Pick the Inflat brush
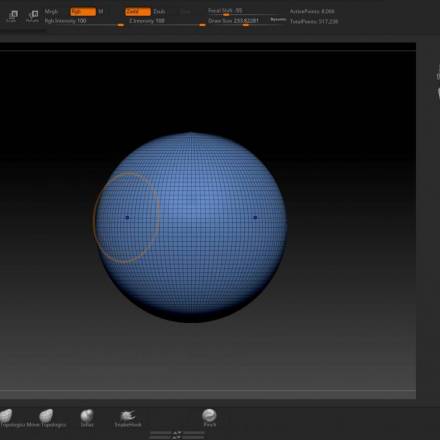 (x=87, y=418)
